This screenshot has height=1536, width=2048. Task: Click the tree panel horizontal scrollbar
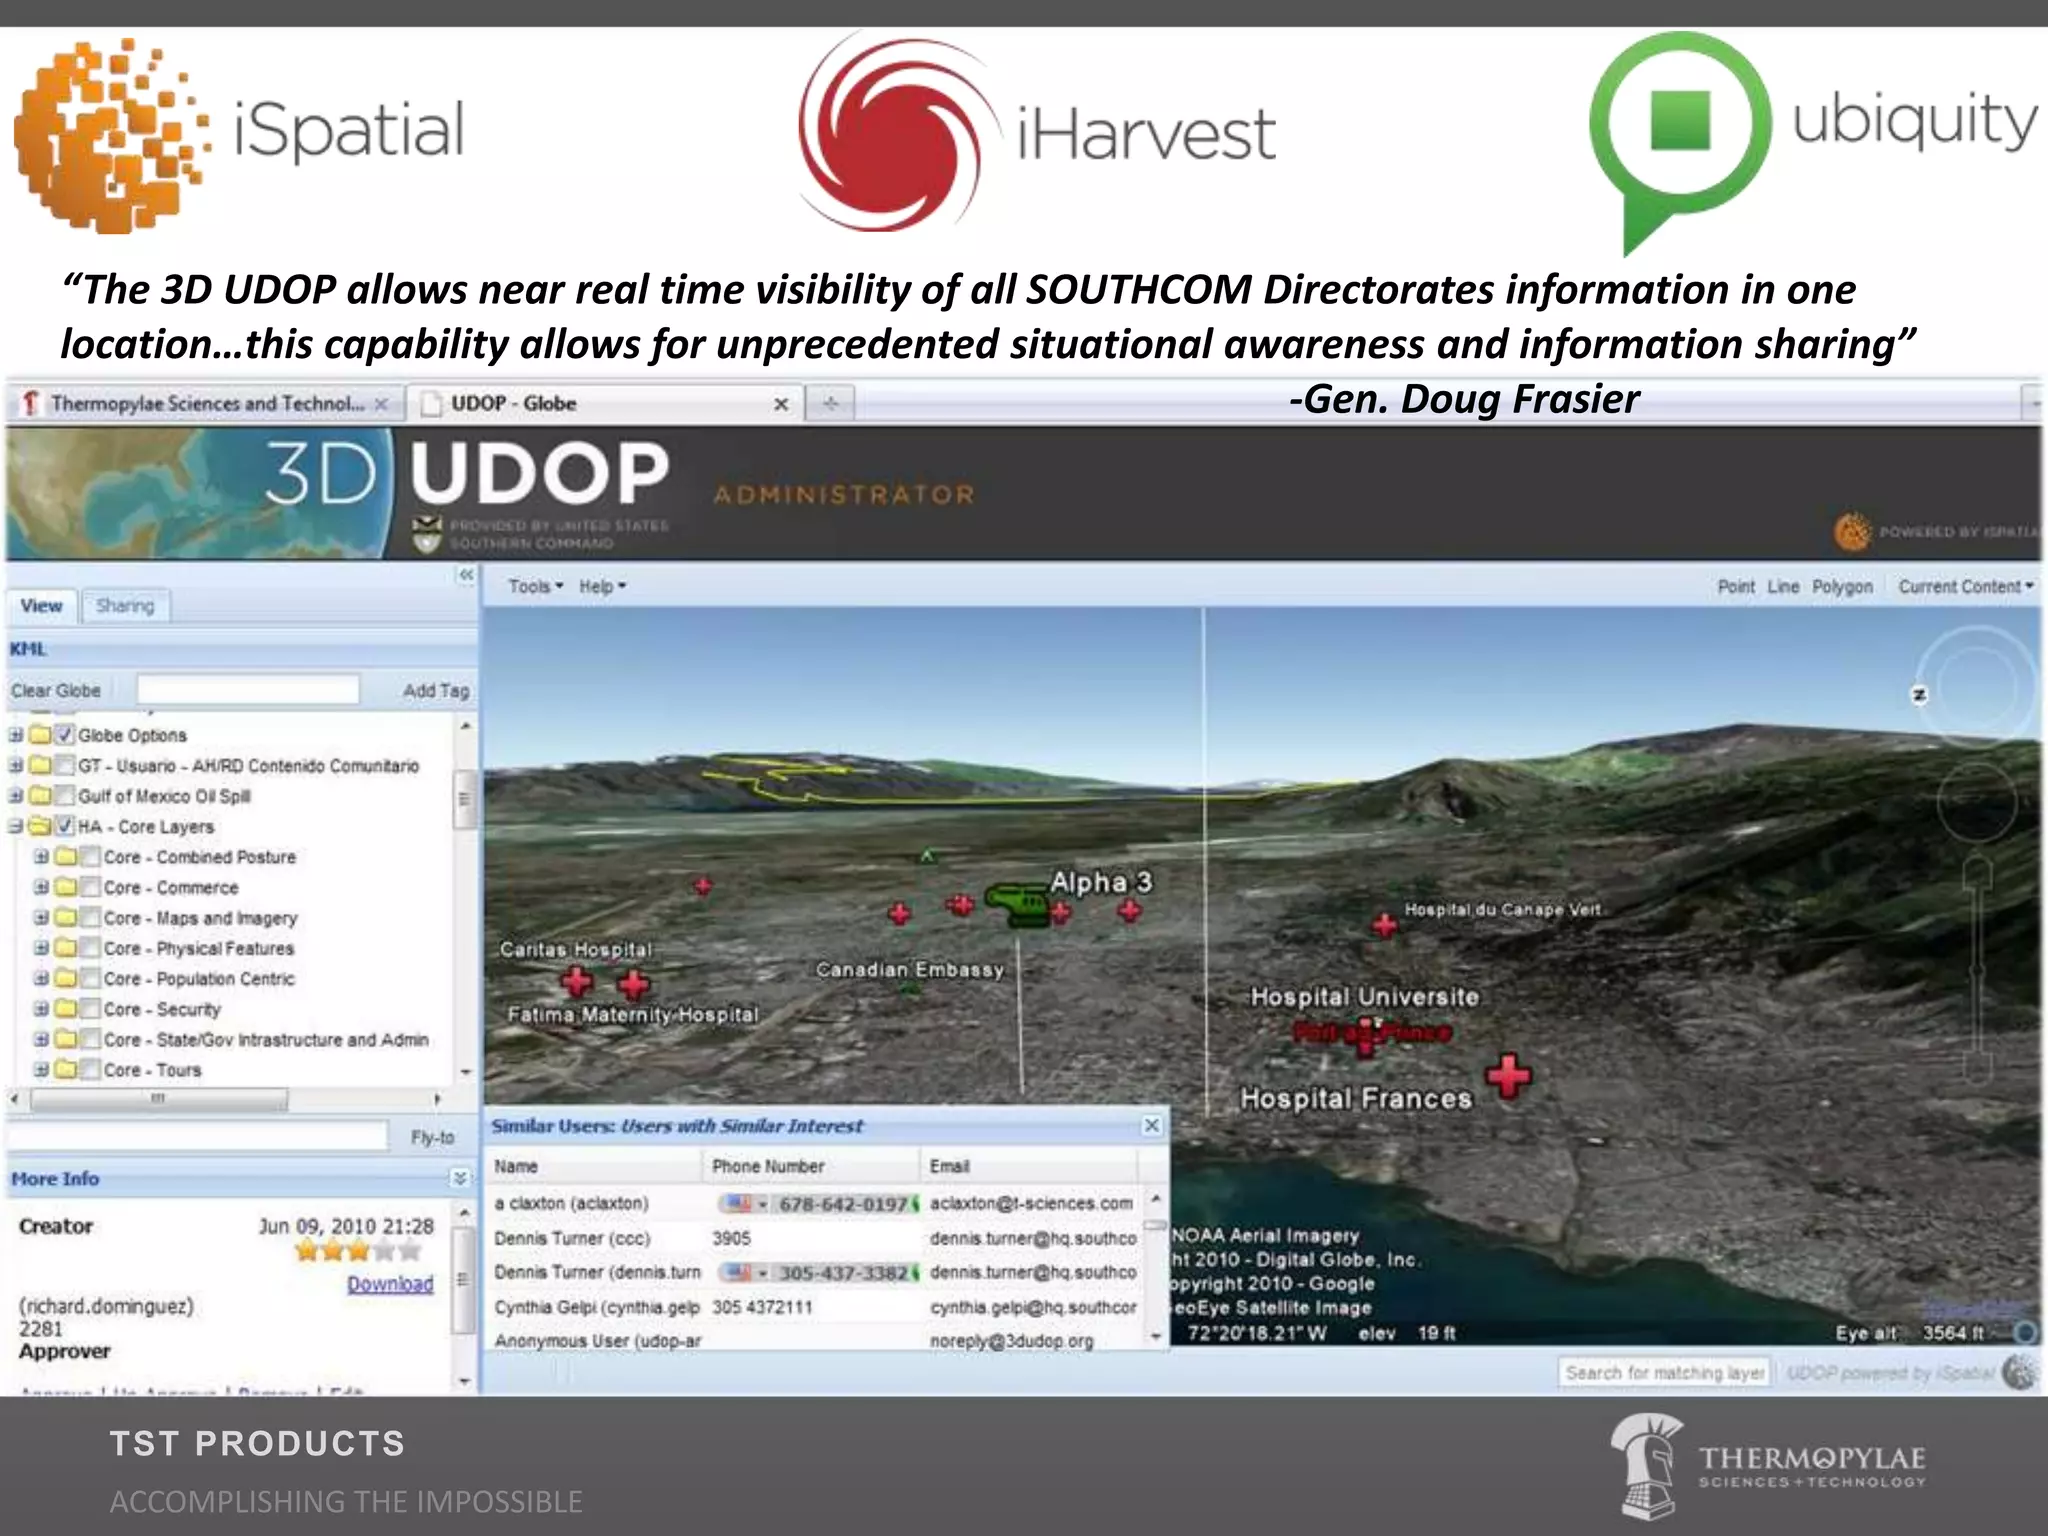158,1099
